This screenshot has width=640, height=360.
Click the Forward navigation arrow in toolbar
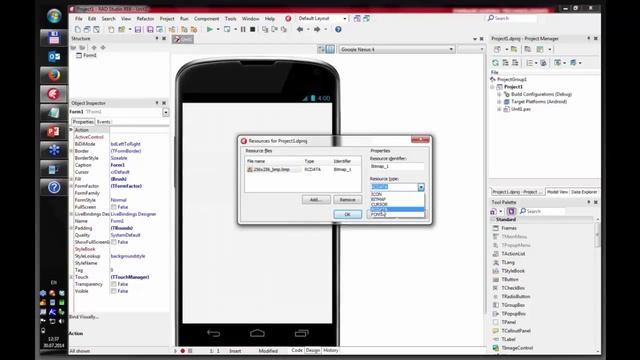[317, 29]
